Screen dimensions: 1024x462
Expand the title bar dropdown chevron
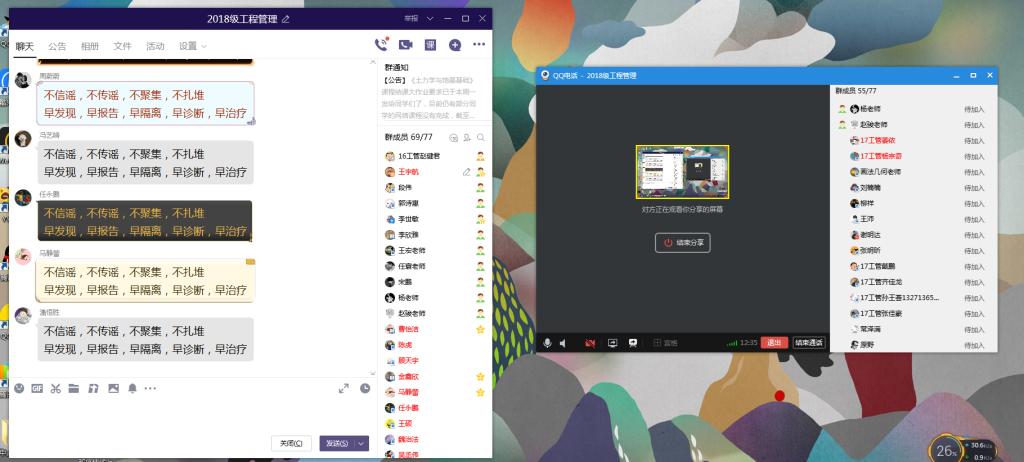(429, 19)
